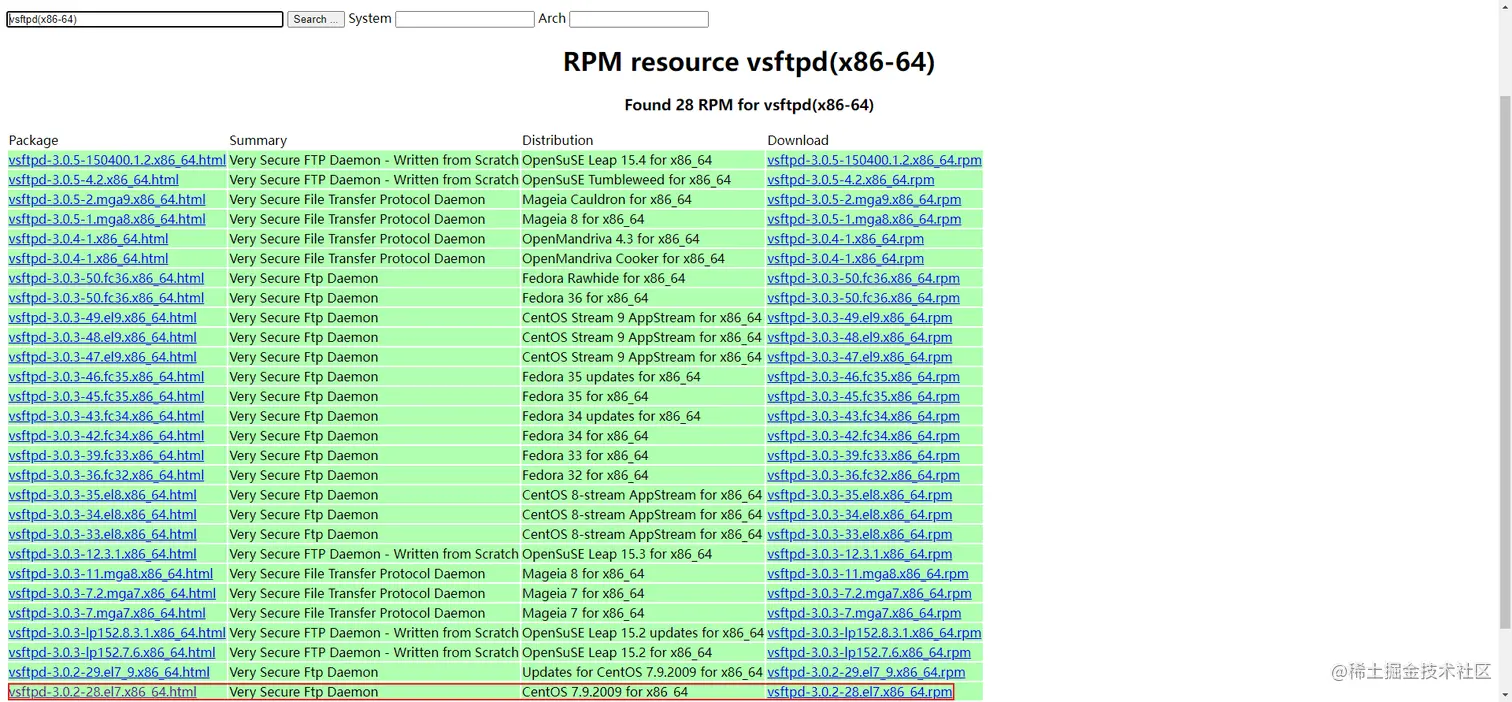Open vsftpd-3.0.2-28.el7.x86_64.html link
1512x702 pixels.
click(x=103, y=692)
